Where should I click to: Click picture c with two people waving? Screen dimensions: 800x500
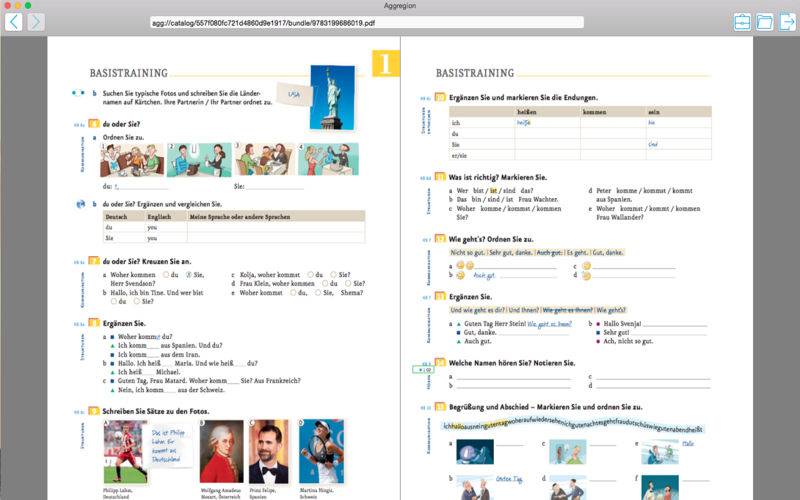point(568,452)
